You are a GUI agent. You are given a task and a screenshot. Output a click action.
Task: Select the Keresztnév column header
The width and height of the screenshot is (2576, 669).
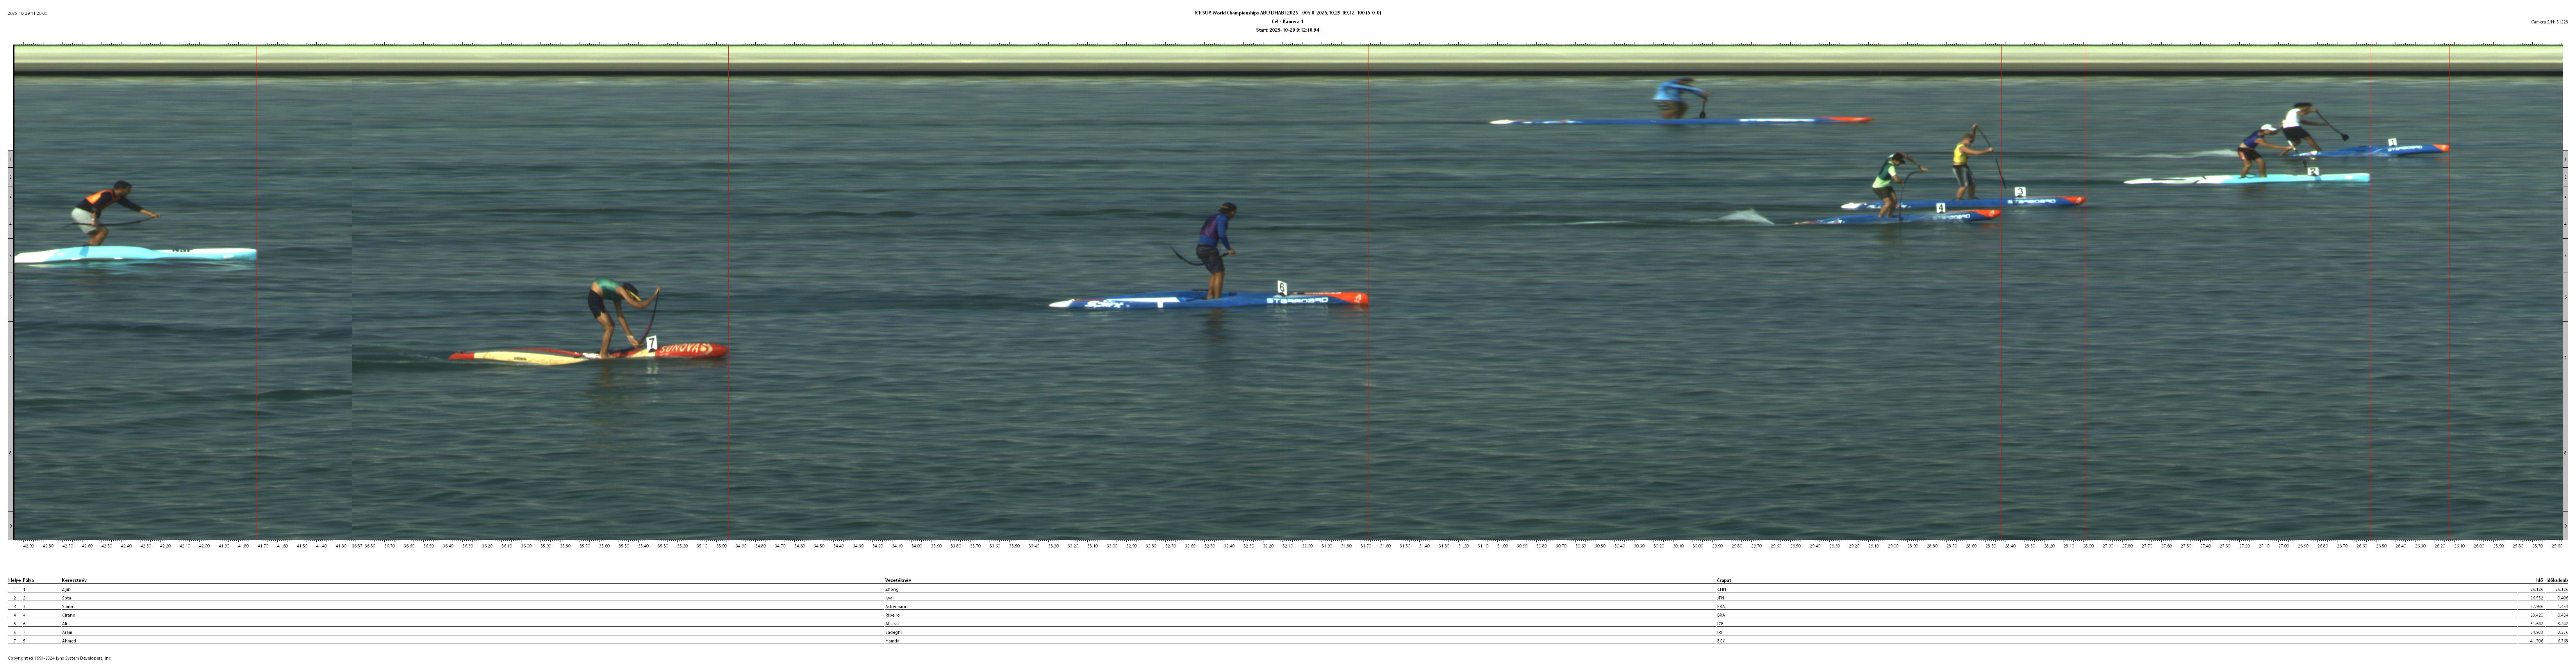74,580
